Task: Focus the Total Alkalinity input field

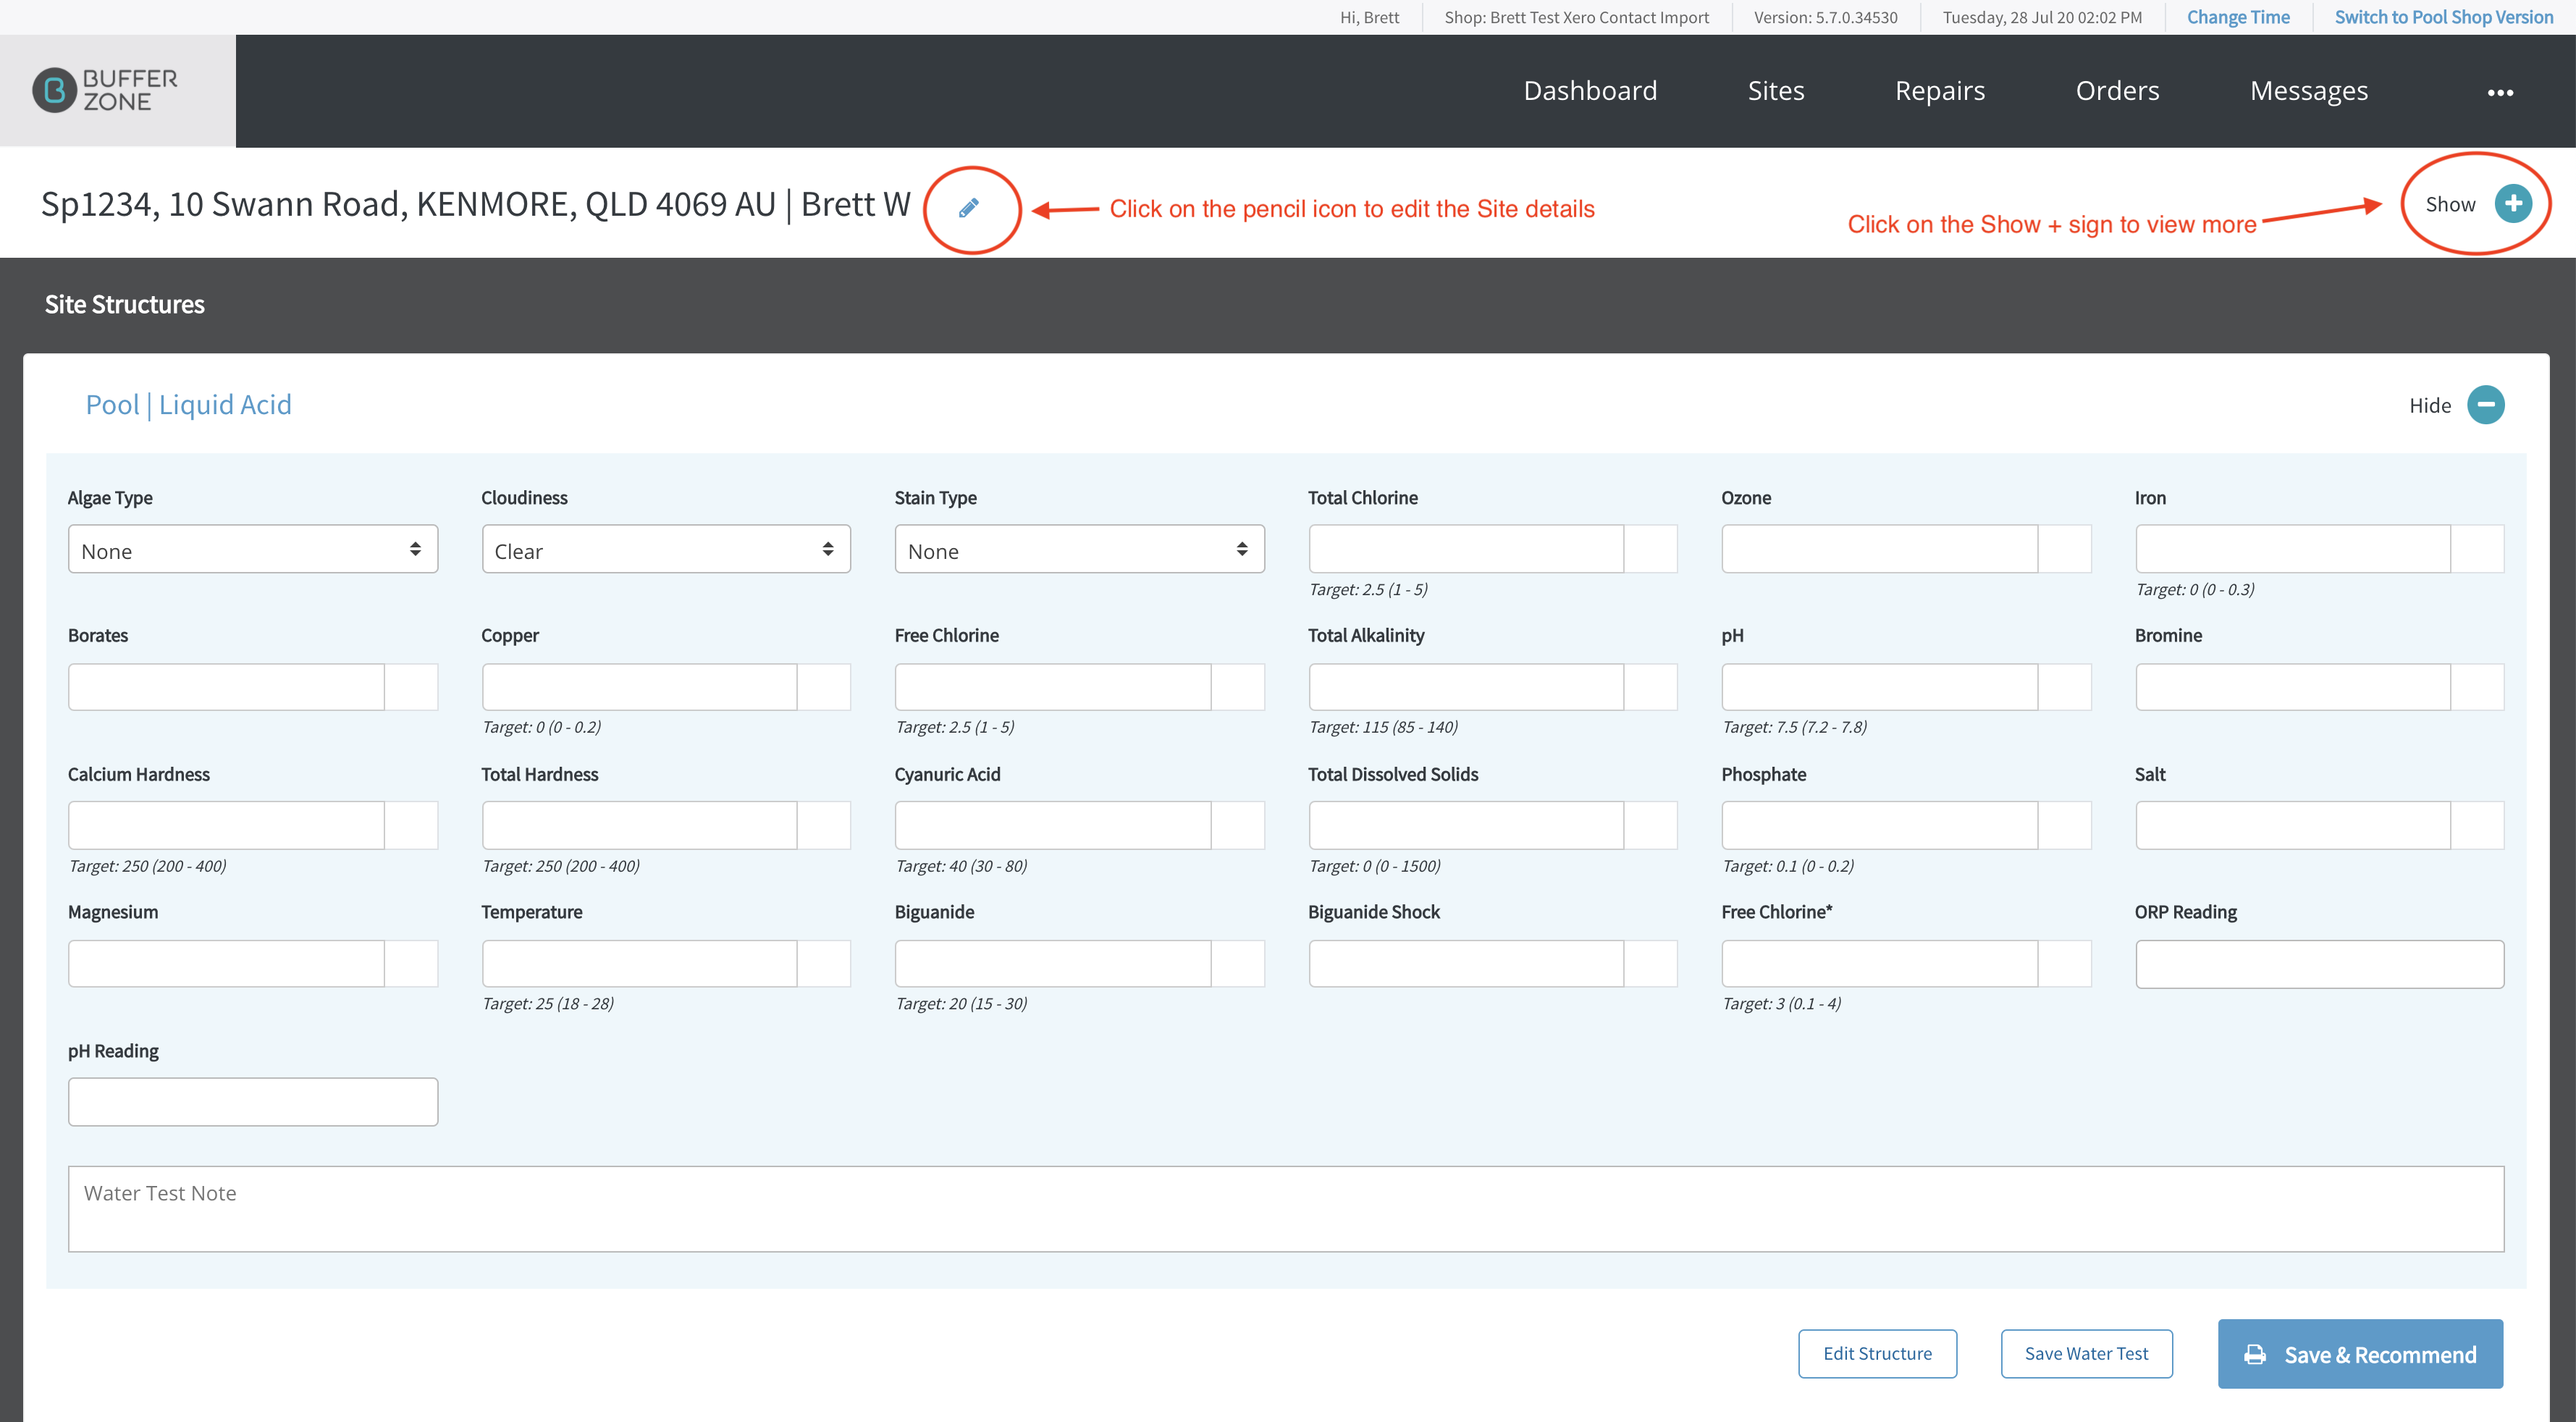Action: (1466, 687)
